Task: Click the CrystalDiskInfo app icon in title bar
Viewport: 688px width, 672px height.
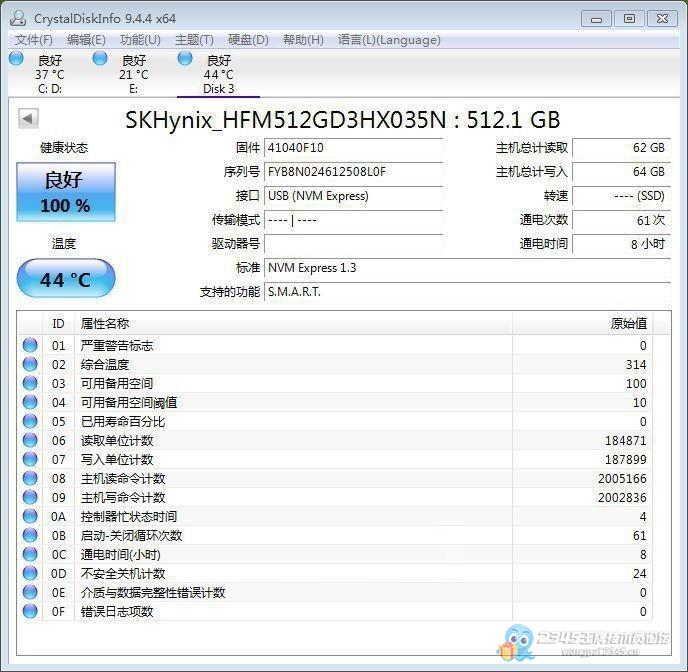Action: [18, 18]
